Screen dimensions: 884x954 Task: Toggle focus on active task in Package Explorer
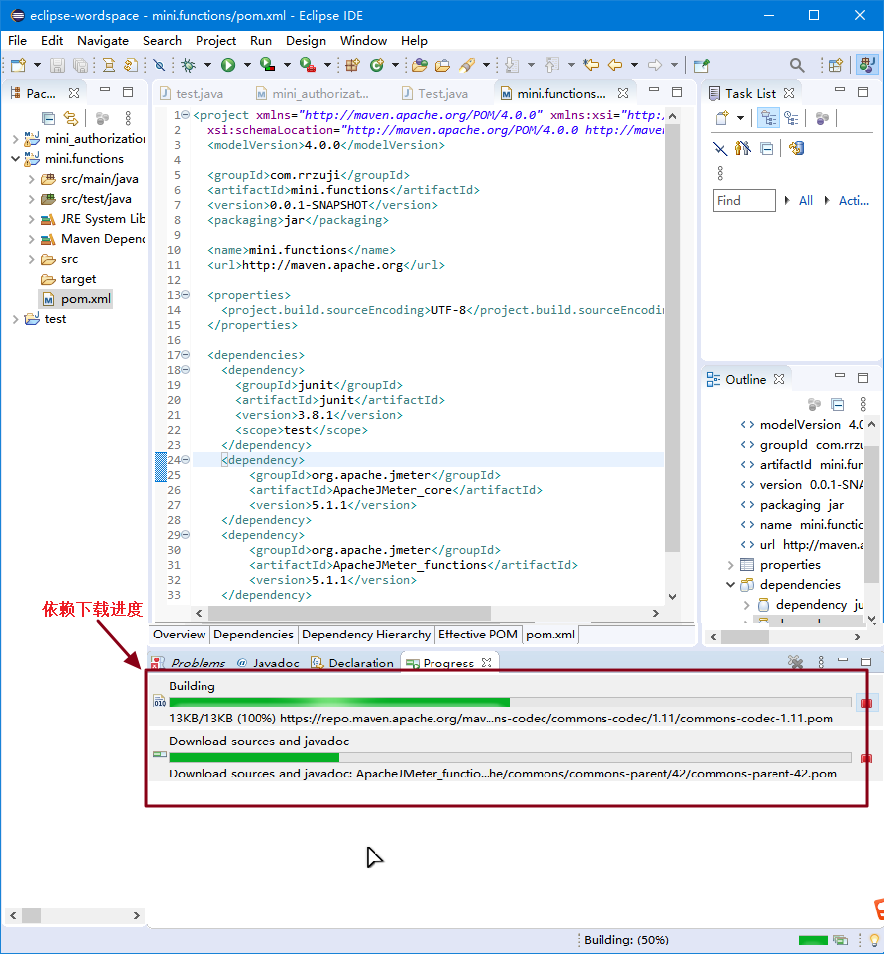click(x=102, y=118)
